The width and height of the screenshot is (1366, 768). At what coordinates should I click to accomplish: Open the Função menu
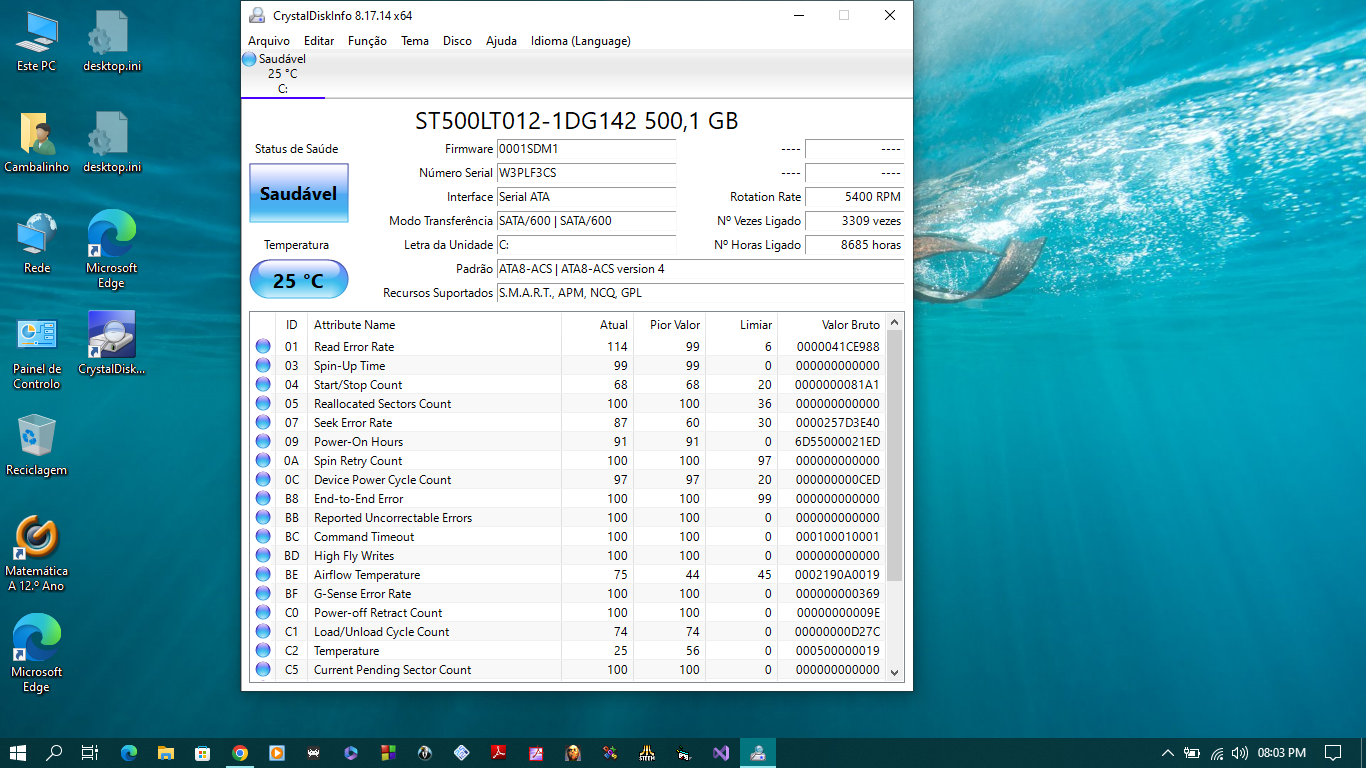[367, 41]
